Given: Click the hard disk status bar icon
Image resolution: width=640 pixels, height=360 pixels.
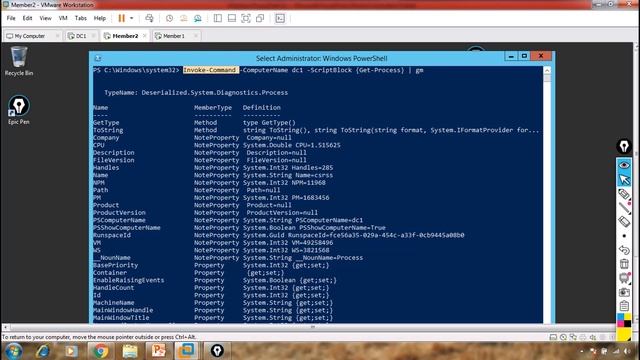Looking at the screenshot, I should [553, 337].
